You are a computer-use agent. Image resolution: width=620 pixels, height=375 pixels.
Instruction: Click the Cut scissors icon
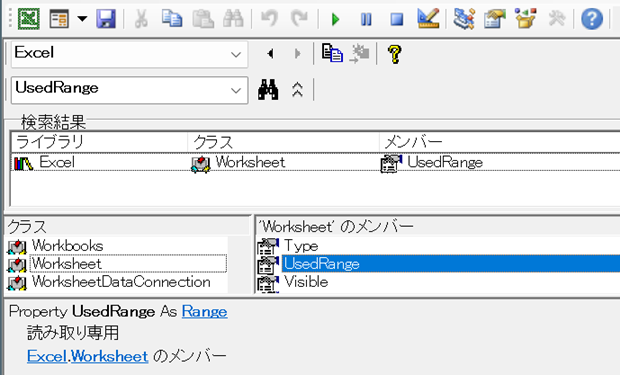(x=142, y=19)
